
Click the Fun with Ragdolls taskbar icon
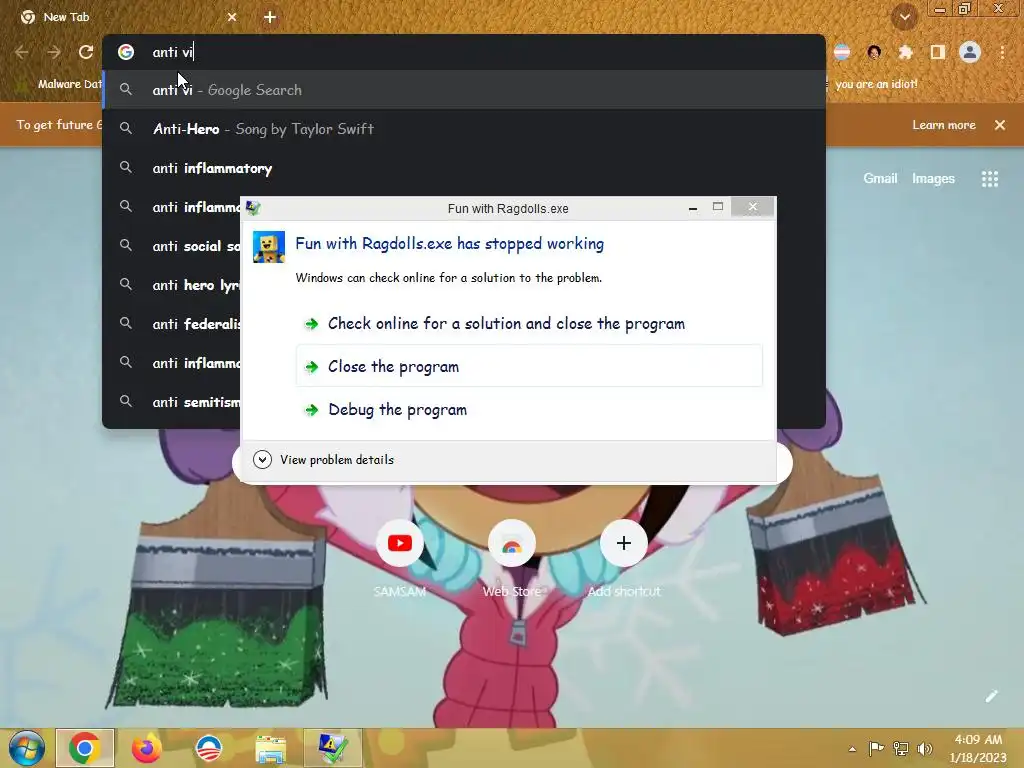[x=332, y=748]
